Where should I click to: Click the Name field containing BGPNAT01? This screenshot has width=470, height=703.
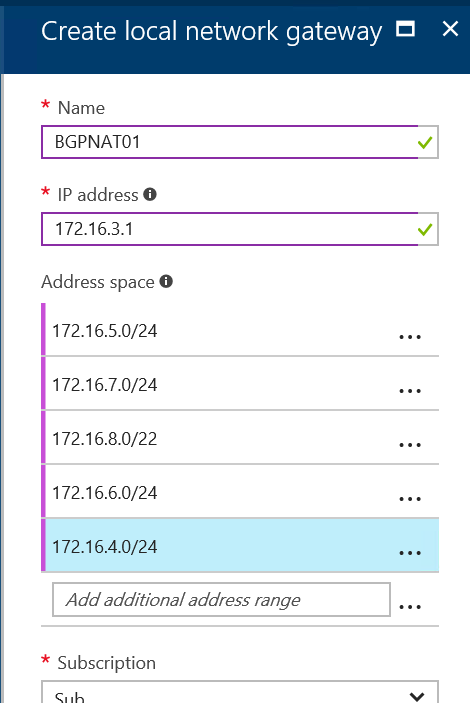(x=240, y=142)
